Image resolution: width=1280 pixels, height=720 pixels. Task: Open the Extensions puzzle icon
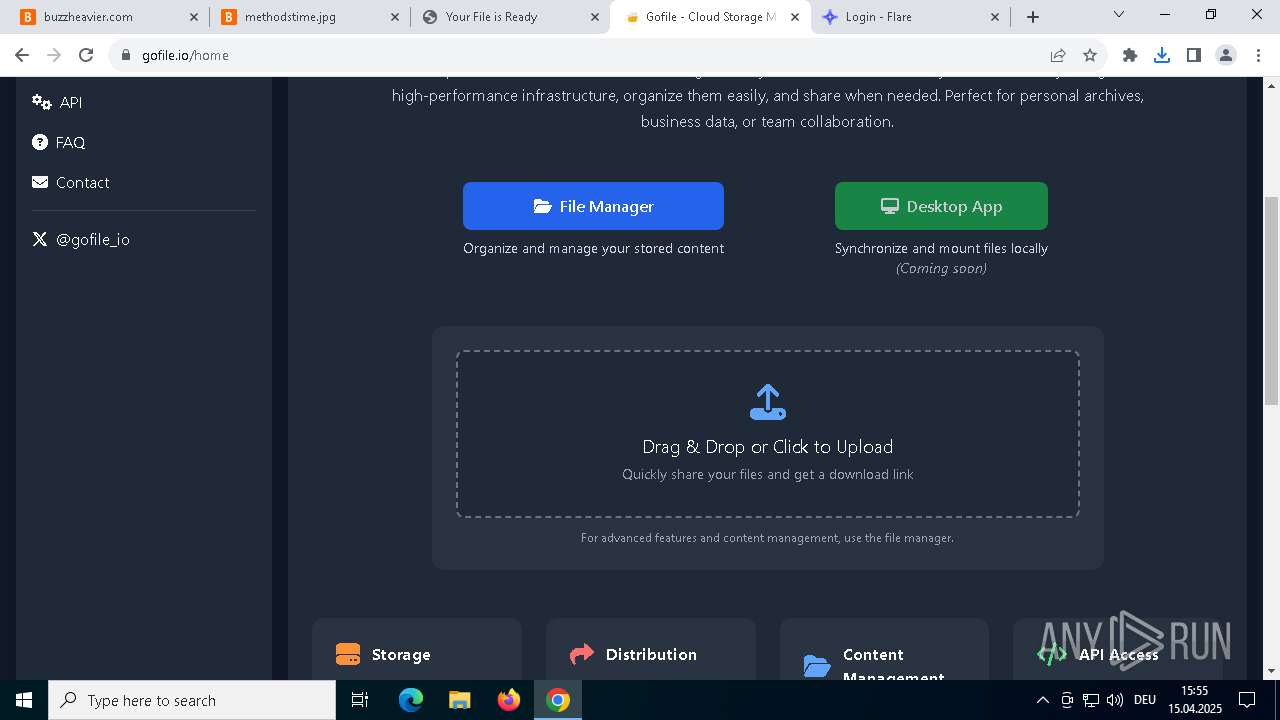pyautogui.click(x=1130, y=55)
